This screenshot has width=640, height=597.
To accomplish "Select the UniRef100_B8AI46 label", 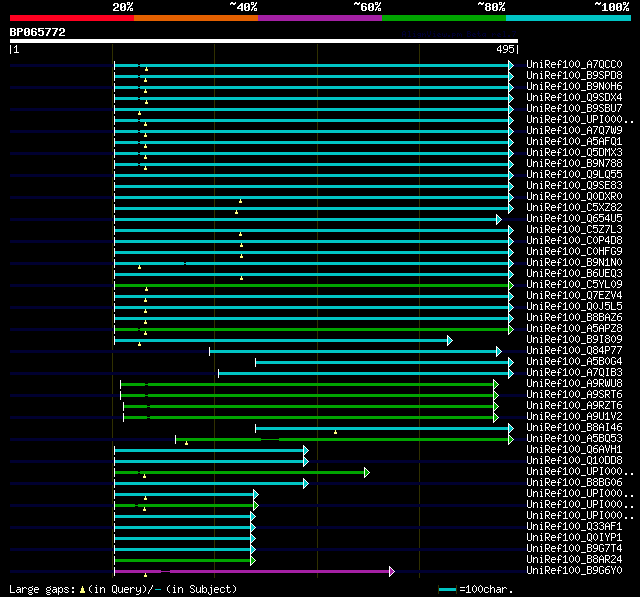I will pyautogui.click(x=574, y=428).
